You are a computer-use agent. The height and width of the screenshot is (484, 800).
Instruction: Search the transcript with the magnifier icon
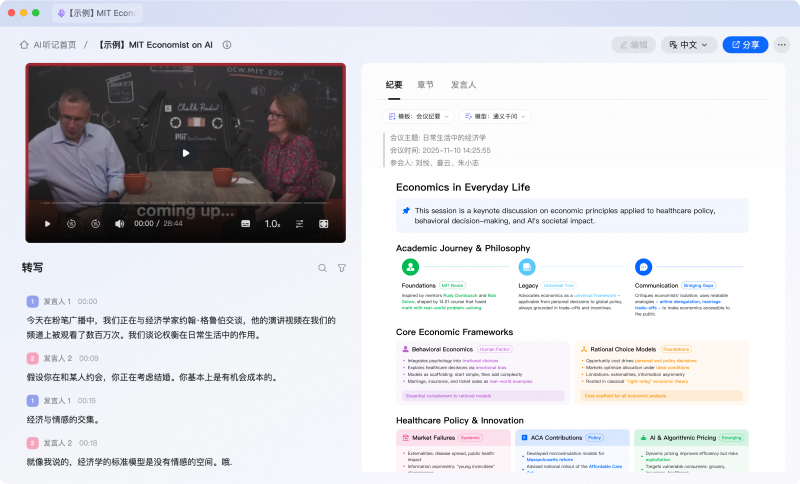point(322,268)
